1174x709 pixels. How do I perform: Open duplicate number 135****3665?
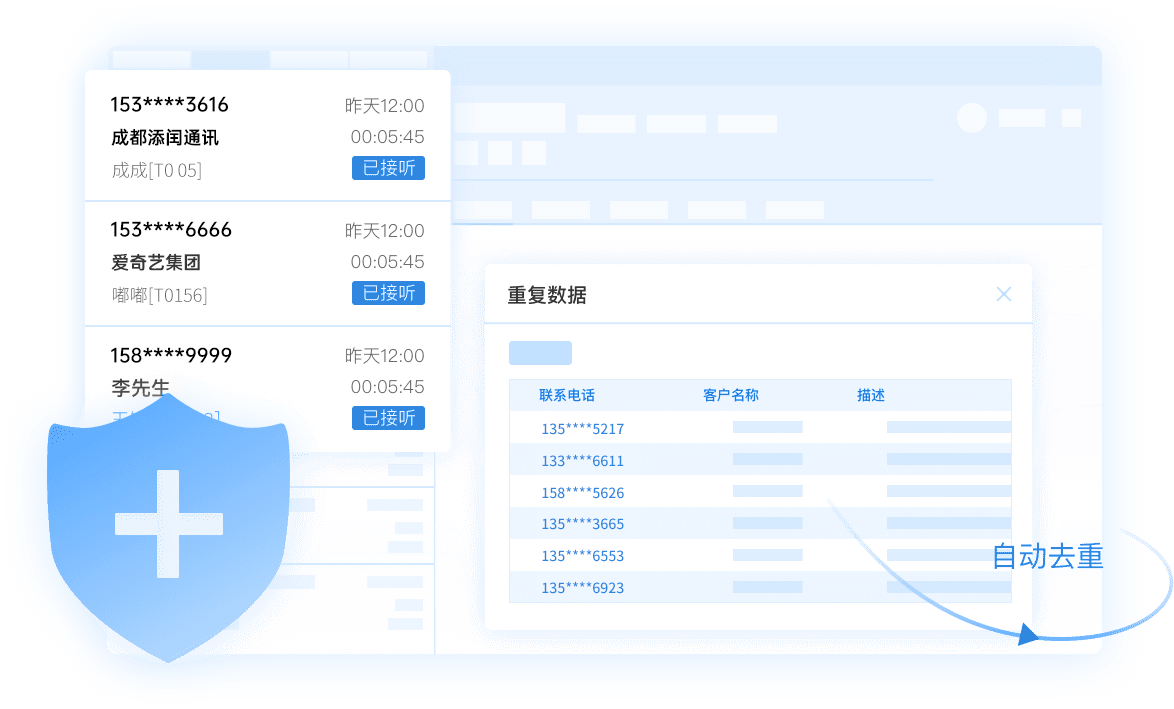click(x=583, y=524)
